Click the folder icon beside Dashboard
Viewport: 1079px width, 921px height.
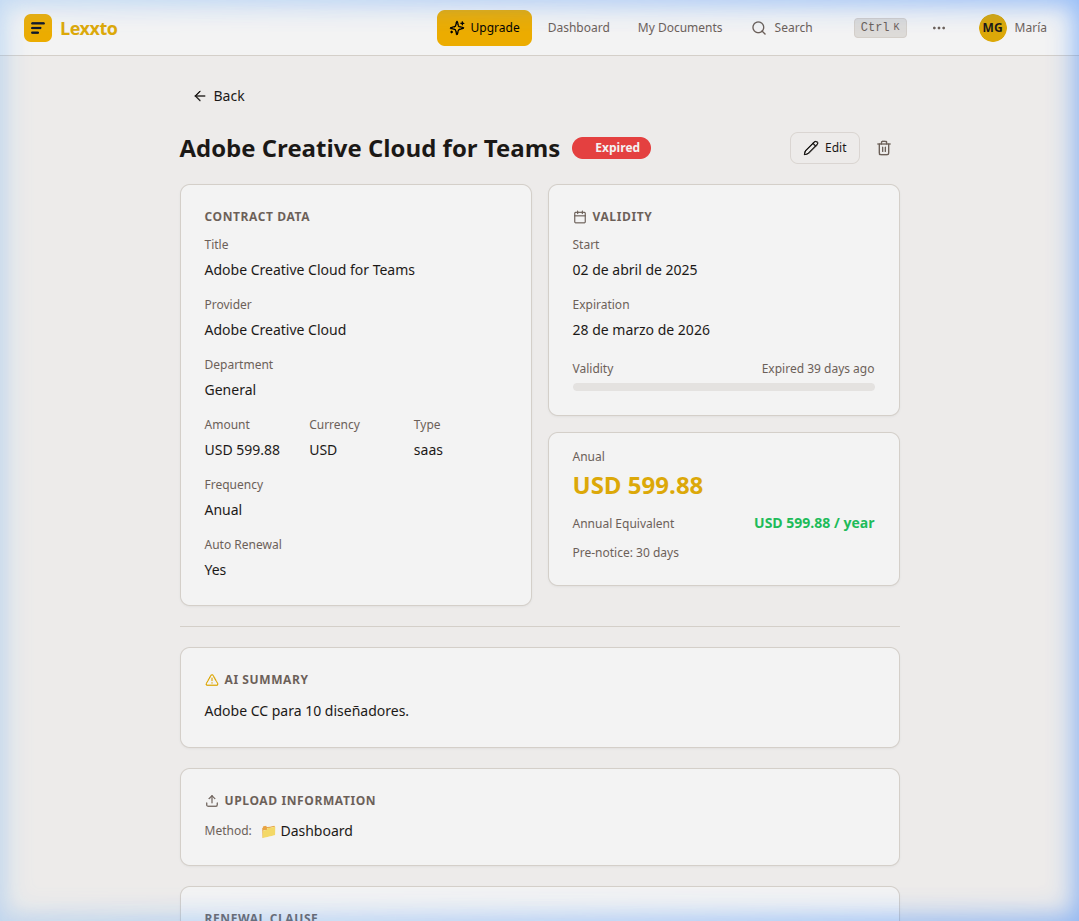tap(268, 832)
